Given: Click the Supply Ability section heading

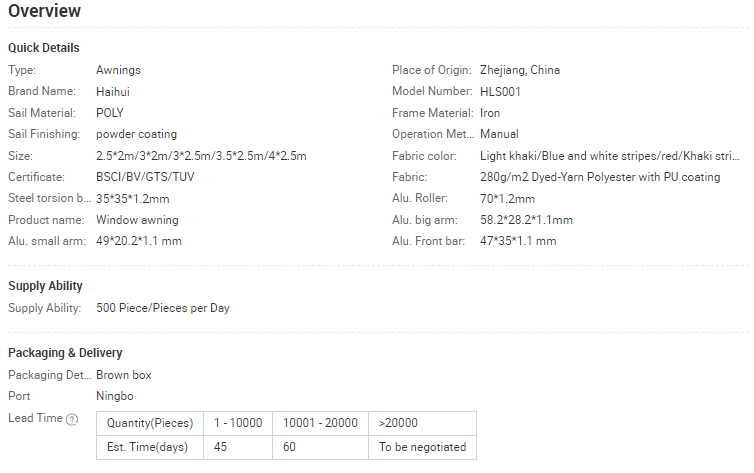Looking at the screenshot, I should 45,286.
